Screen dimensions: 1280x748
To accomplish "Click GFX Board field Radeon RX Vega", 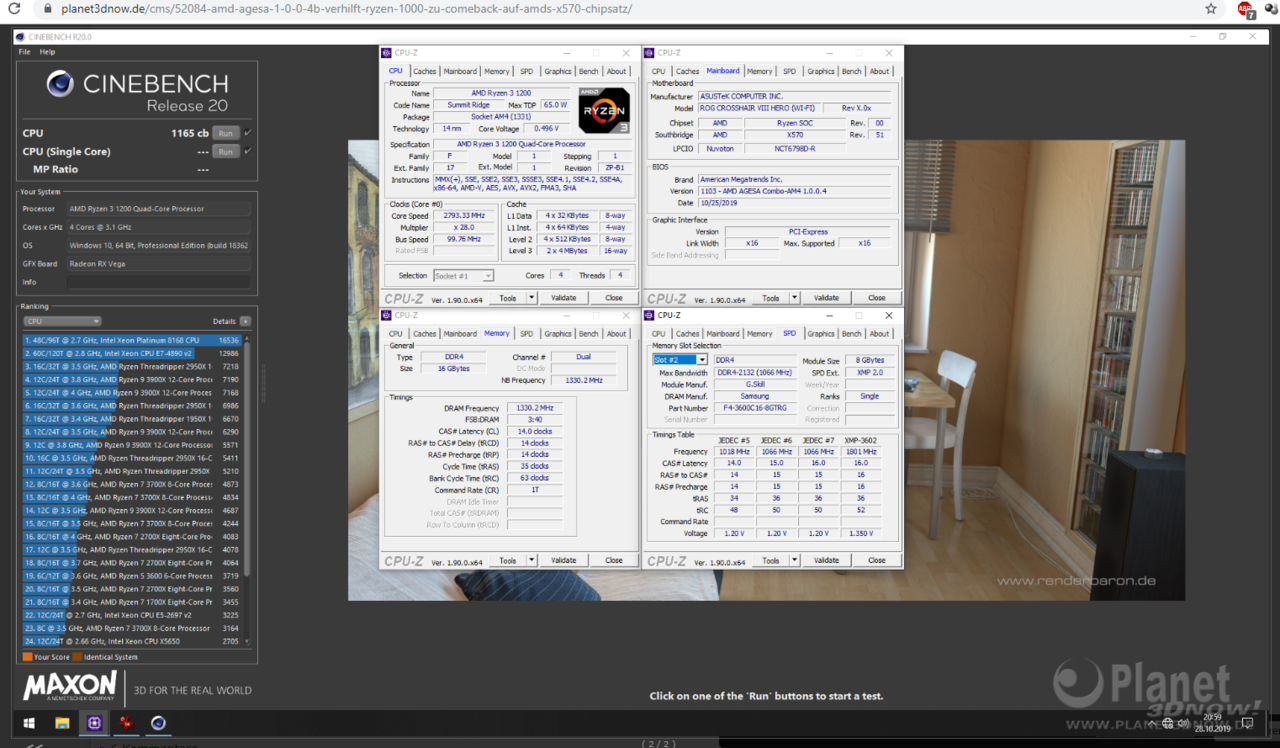I will click(158, 264).
